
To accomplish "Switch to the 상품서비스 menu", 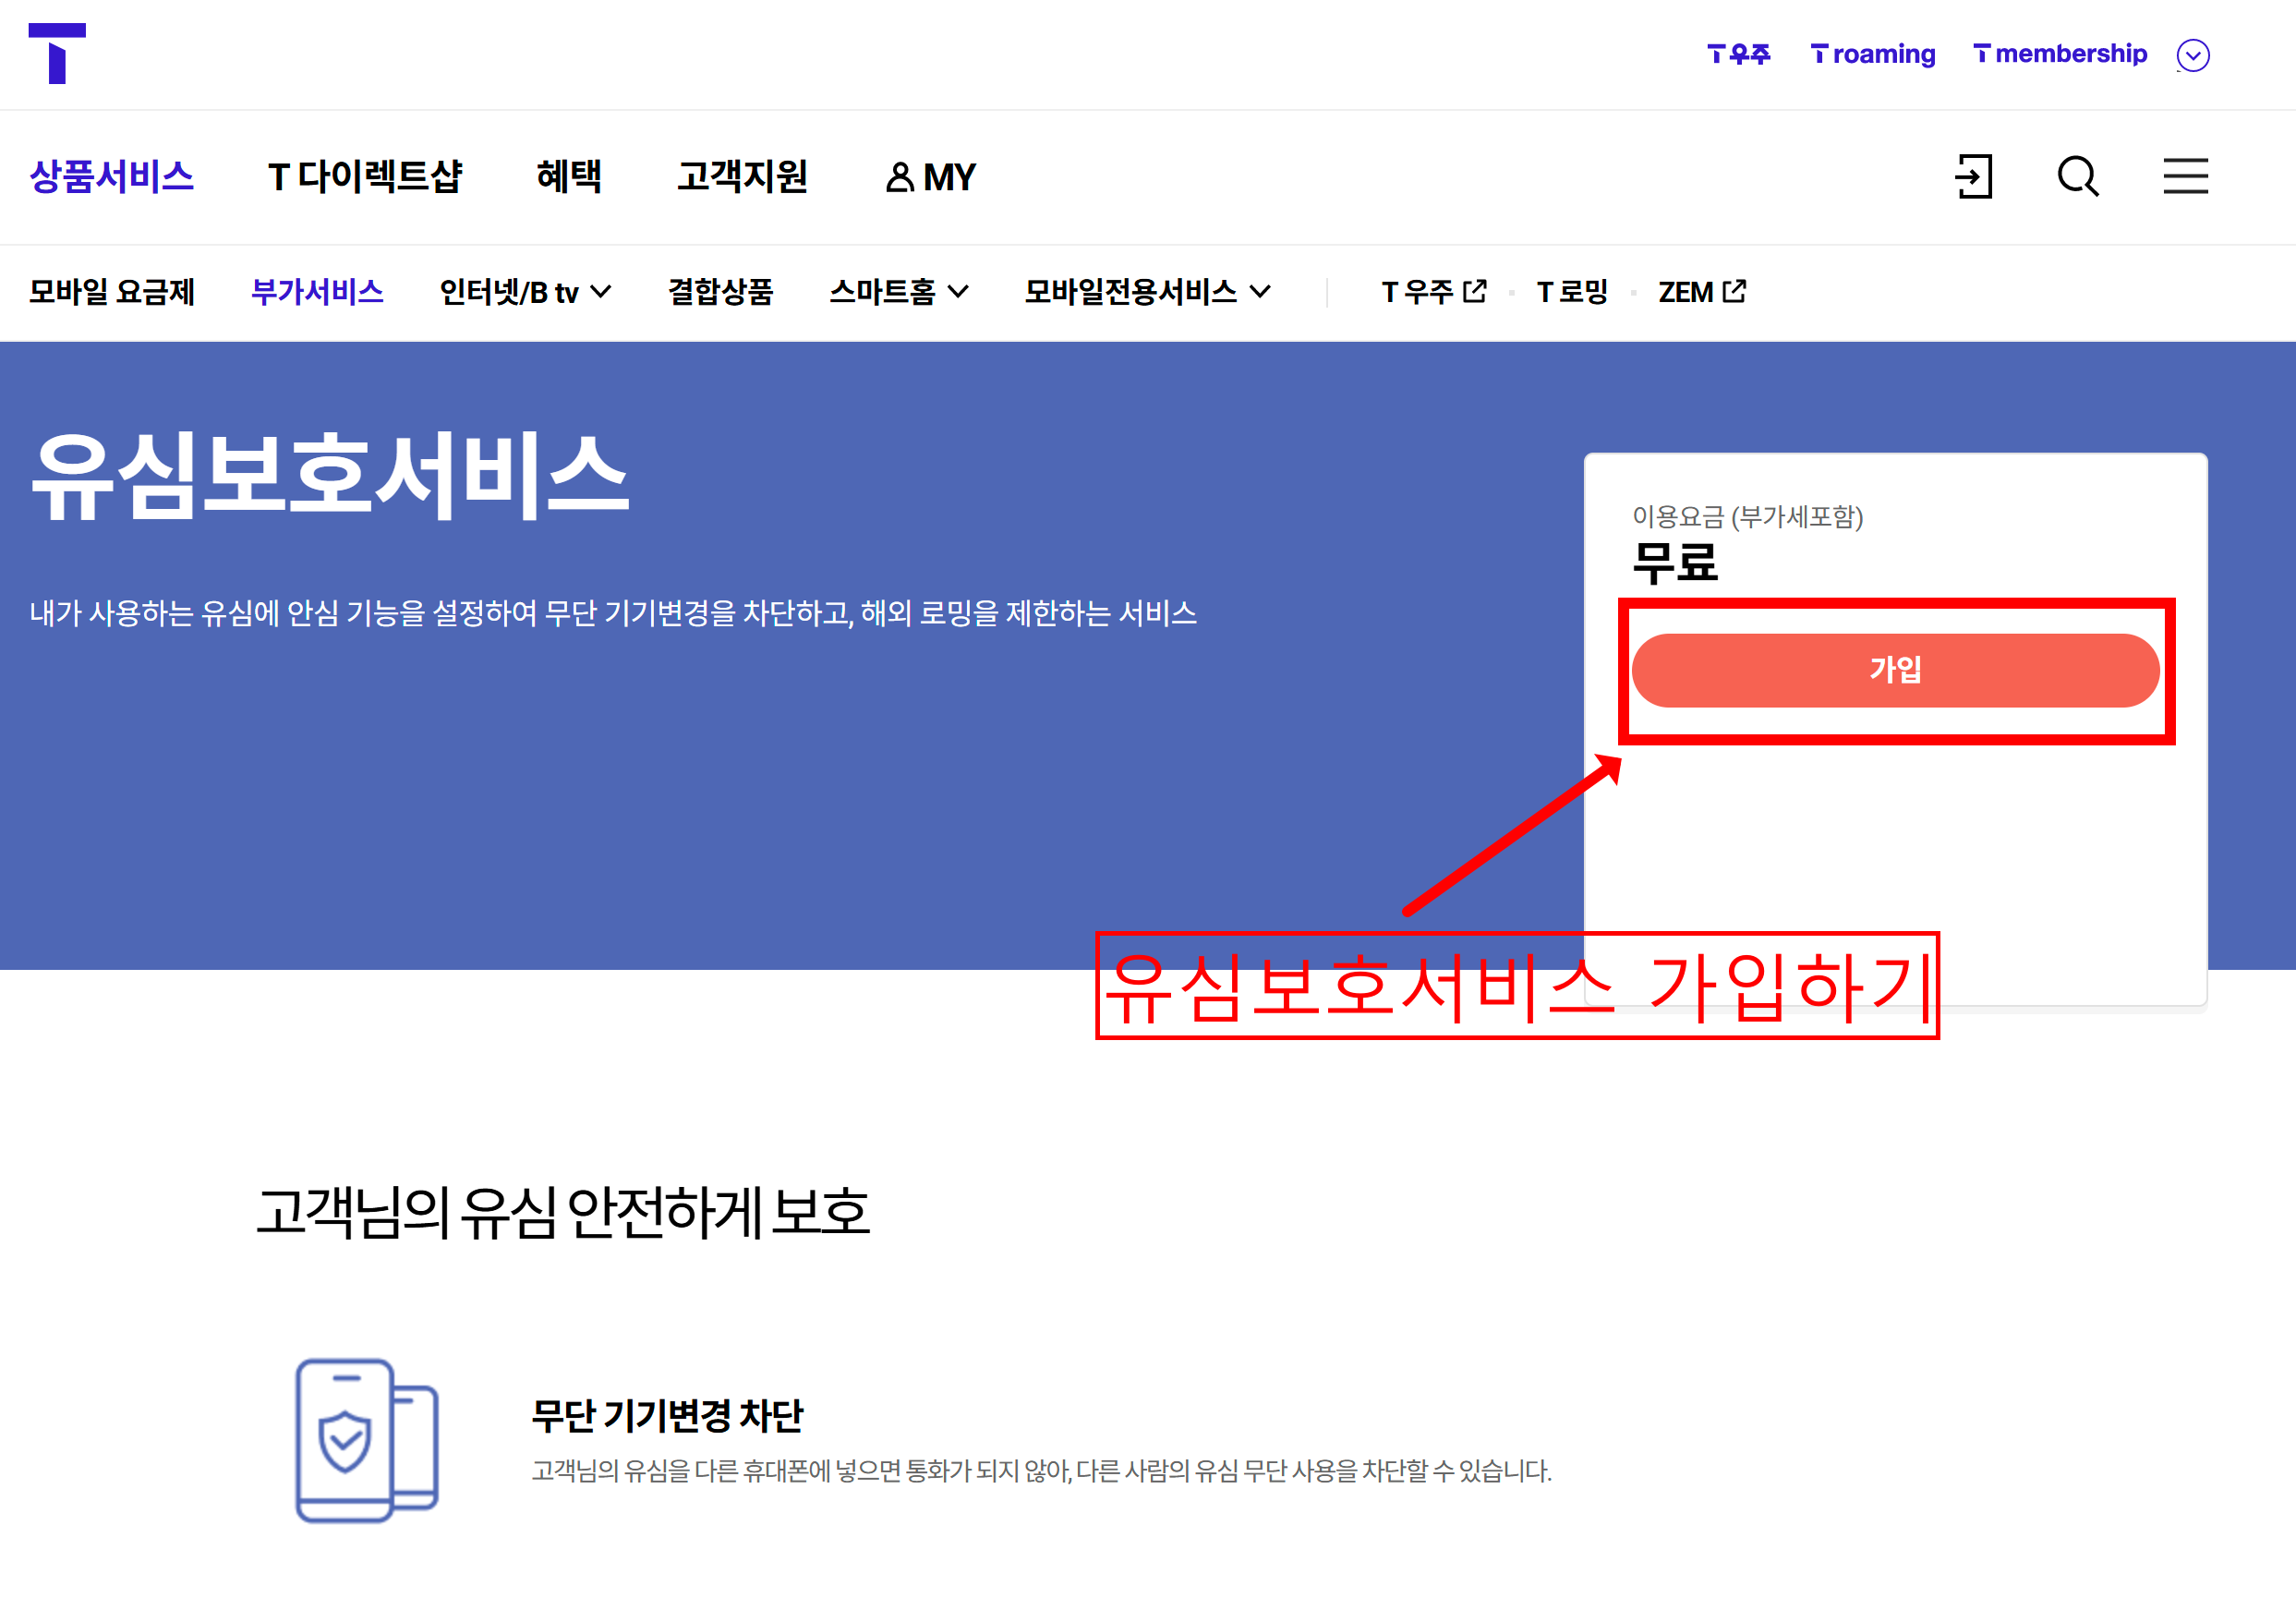I will click(x=112, y=177).
